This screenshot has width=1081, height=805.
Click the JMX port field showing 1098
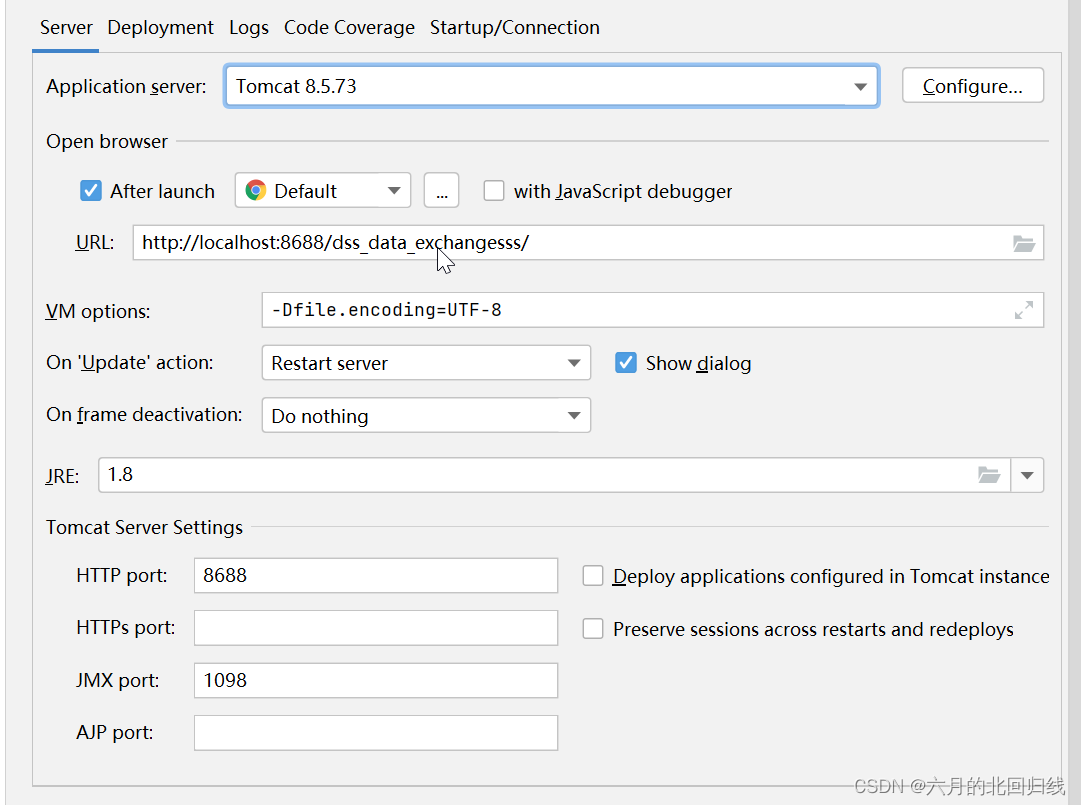376,680
